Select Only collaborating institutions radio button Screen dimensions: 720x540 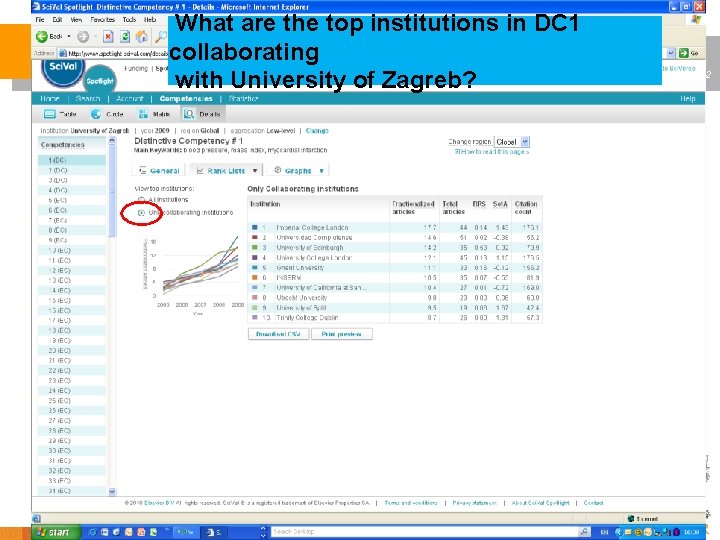coord(141,213)
